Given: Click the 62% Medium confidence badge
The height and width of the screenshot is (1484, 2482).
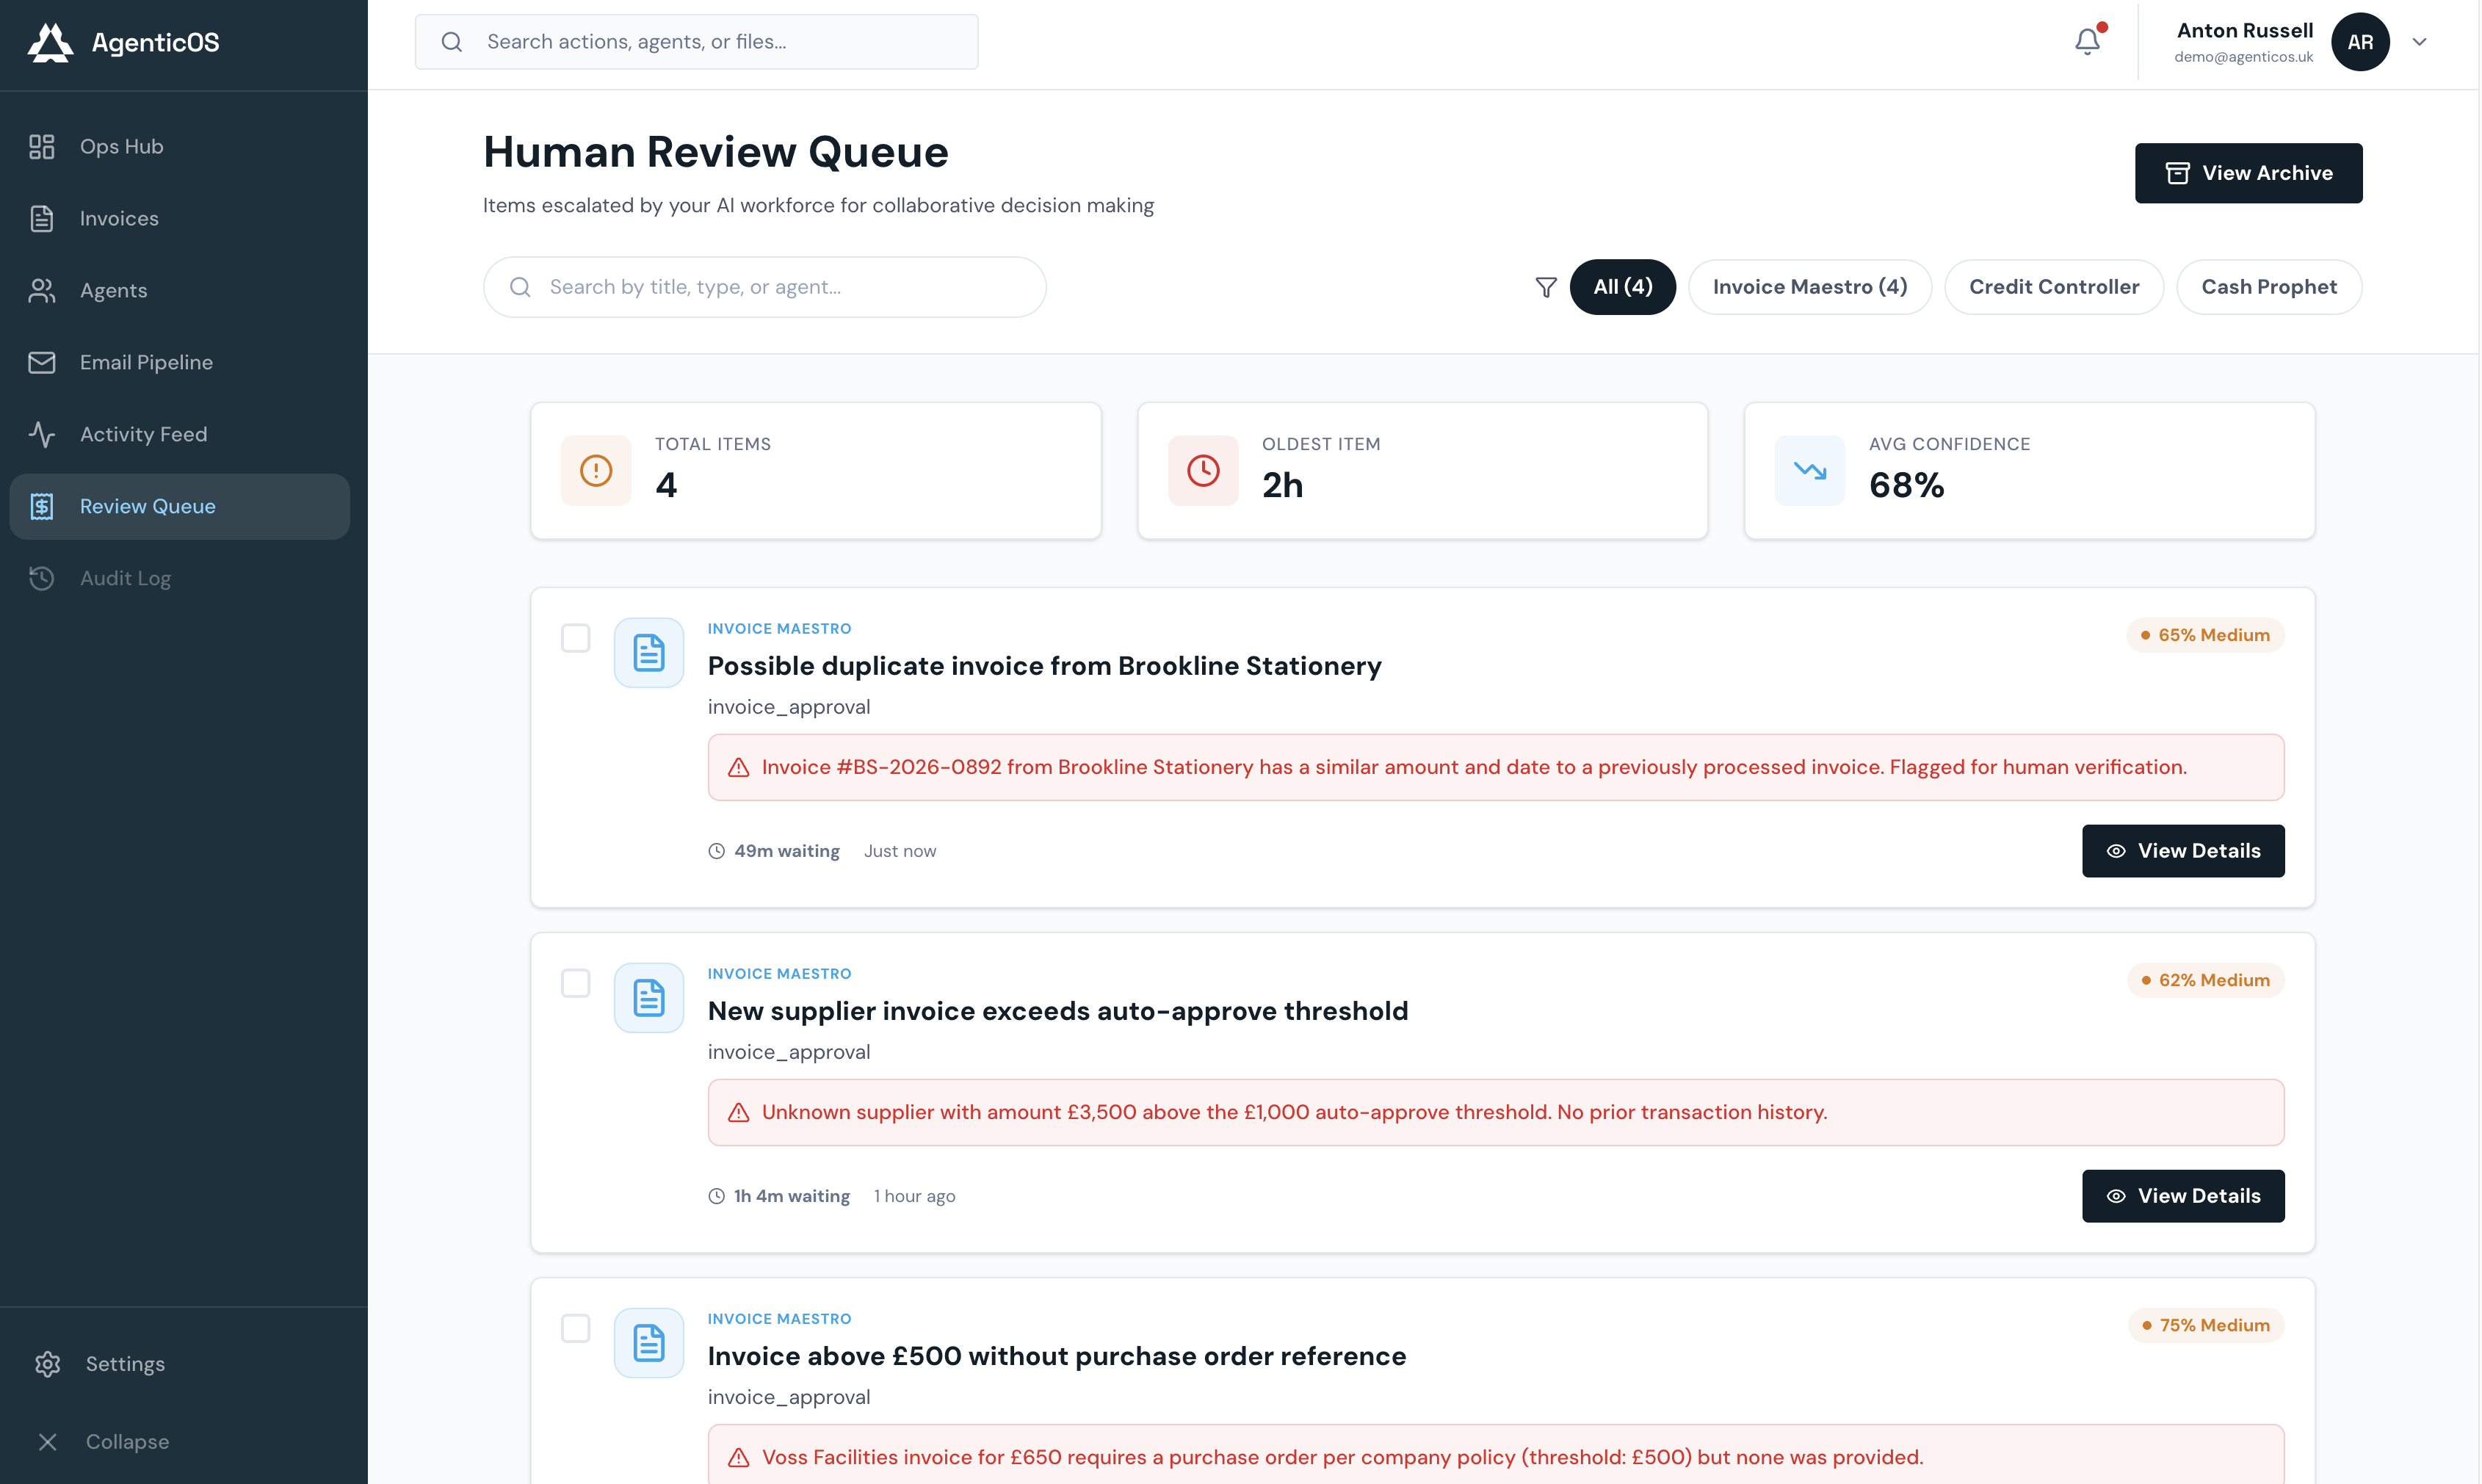Looking at the screenshot, I should pyautogui.click(x=2205, y=981).
